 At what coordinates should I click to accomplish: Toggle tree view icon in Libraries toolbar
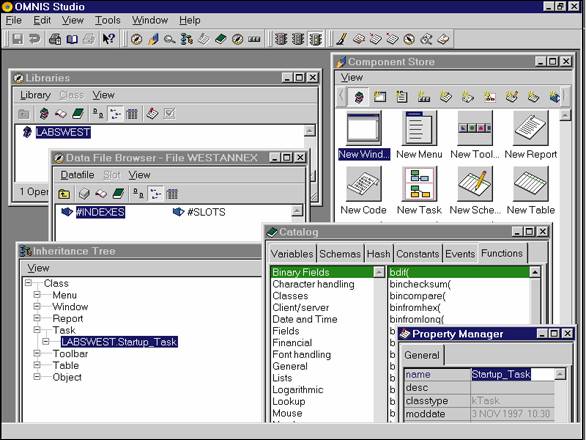(x=115, y=114)
